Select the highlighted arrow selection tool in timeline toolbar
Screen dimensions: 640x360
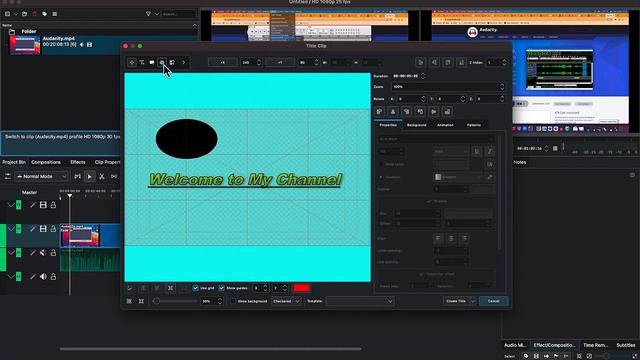(89, 176)
